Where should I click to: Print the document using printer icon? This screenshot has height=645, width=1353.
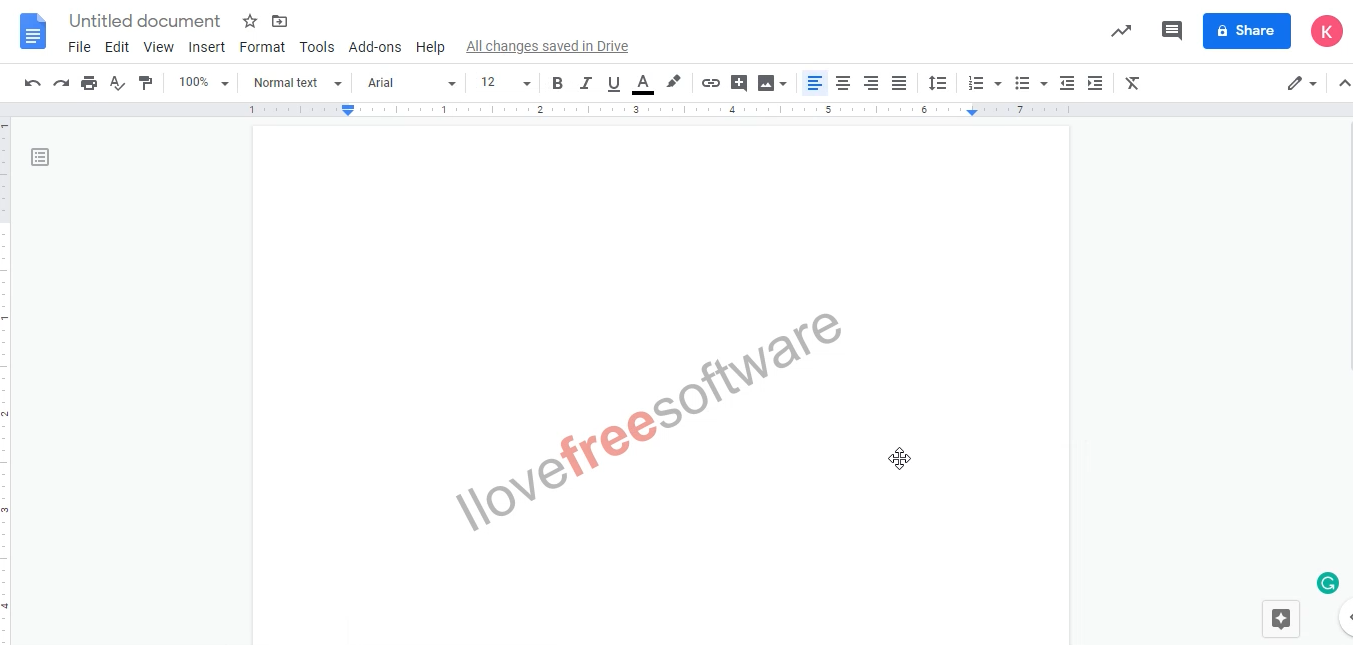pyautogui.click(x=89, y=83)
